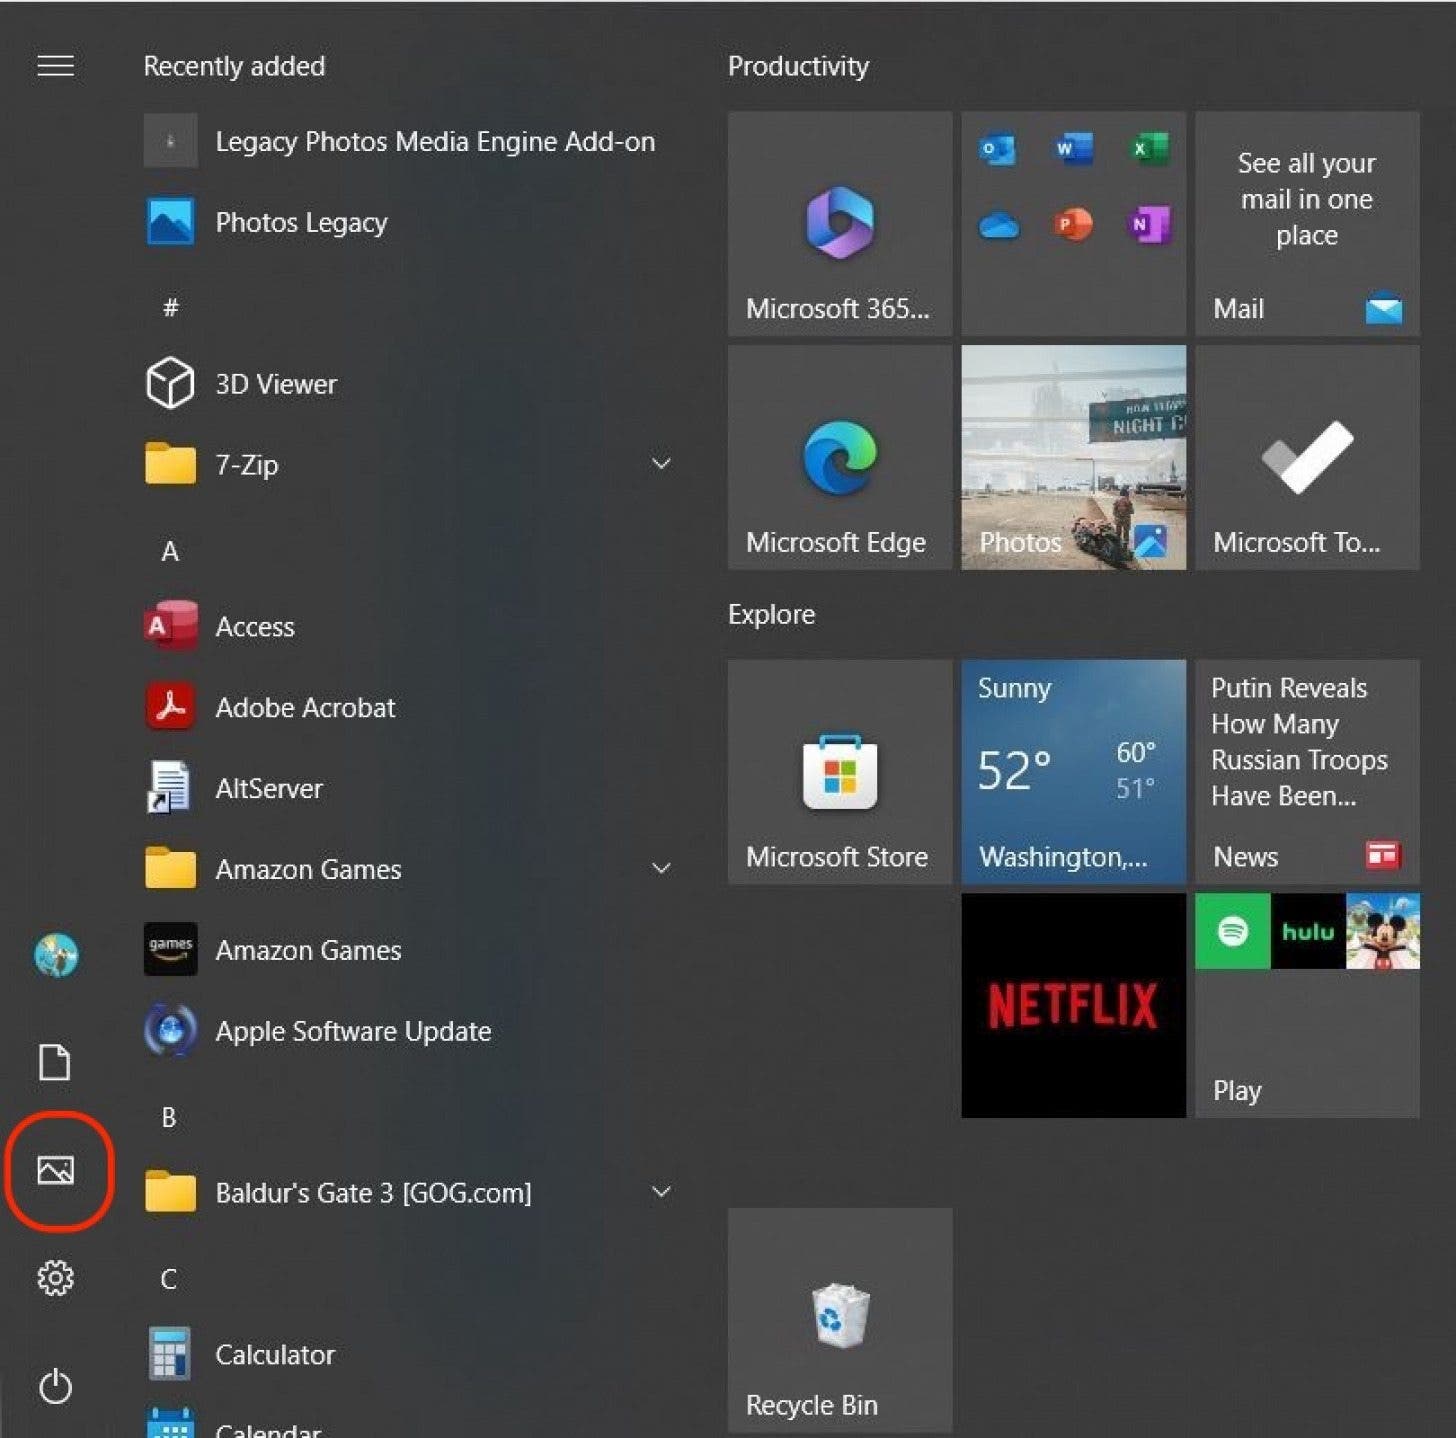Open the Photos live tile
Screen dimensions: 1456x1438
coord(1072,458)
